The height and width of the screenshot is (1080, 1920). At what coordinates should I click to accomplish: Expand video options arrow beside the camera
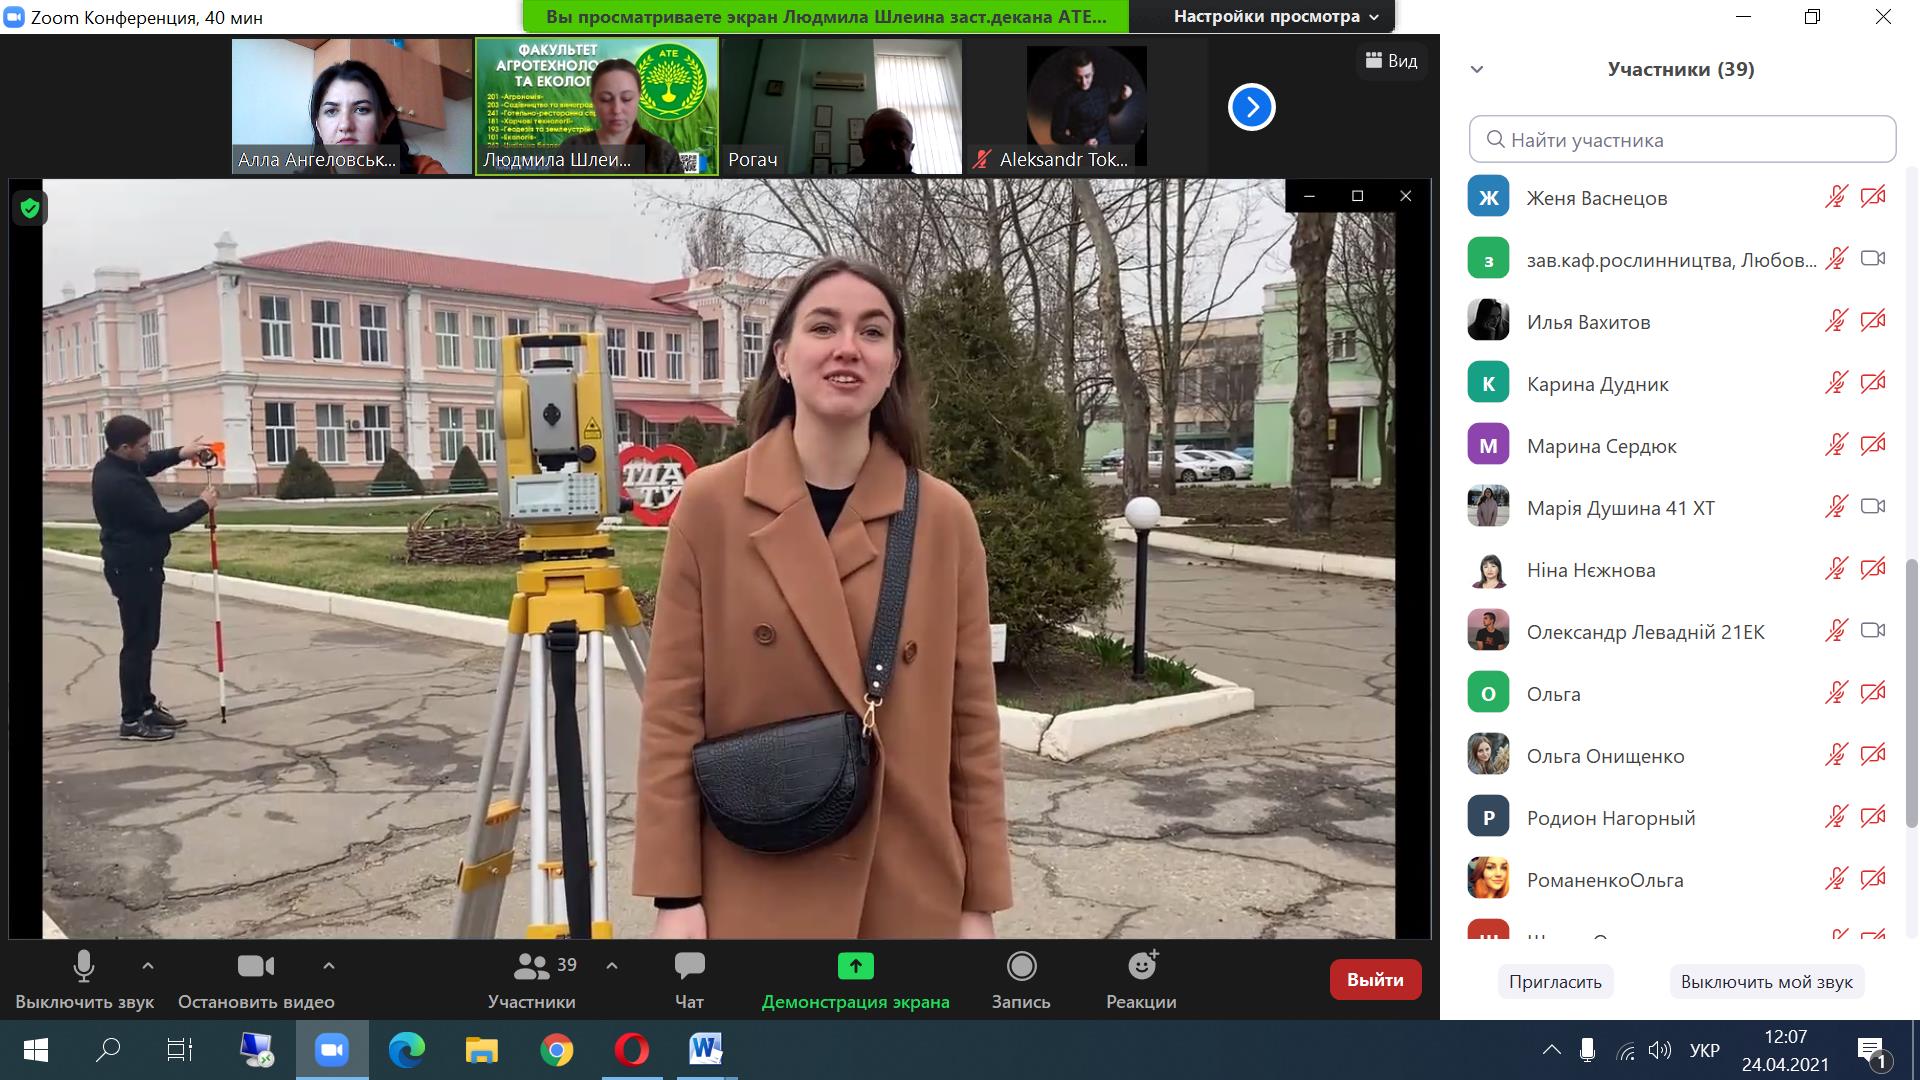coord(329,966)
